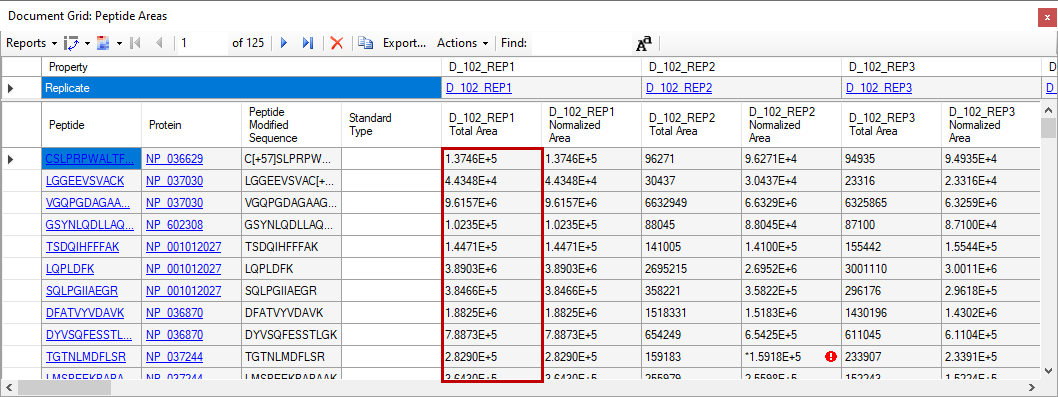Click the Peptide Modified Sequence column header
The image size is (1058, 397).
[x=291, y=125]
